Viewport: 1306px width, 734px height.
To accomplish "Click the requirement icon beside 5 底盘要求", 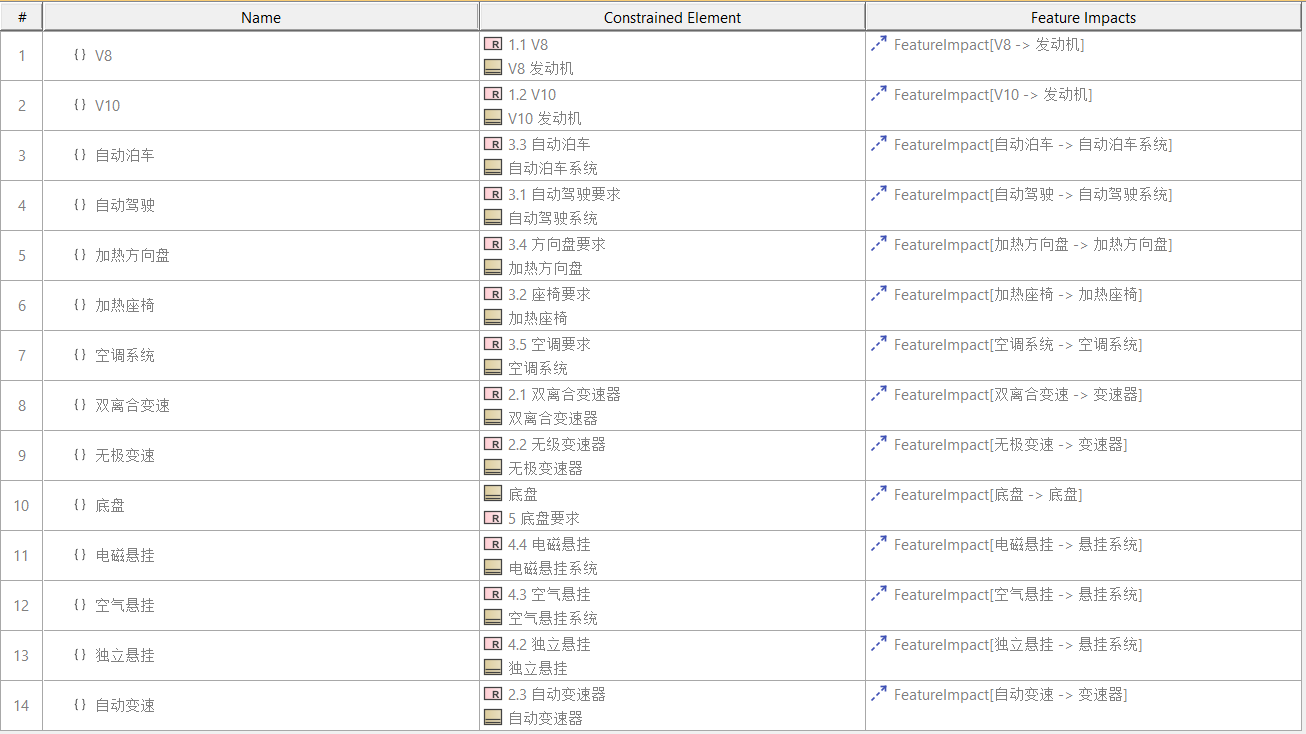I will click(x=492, y=518).
